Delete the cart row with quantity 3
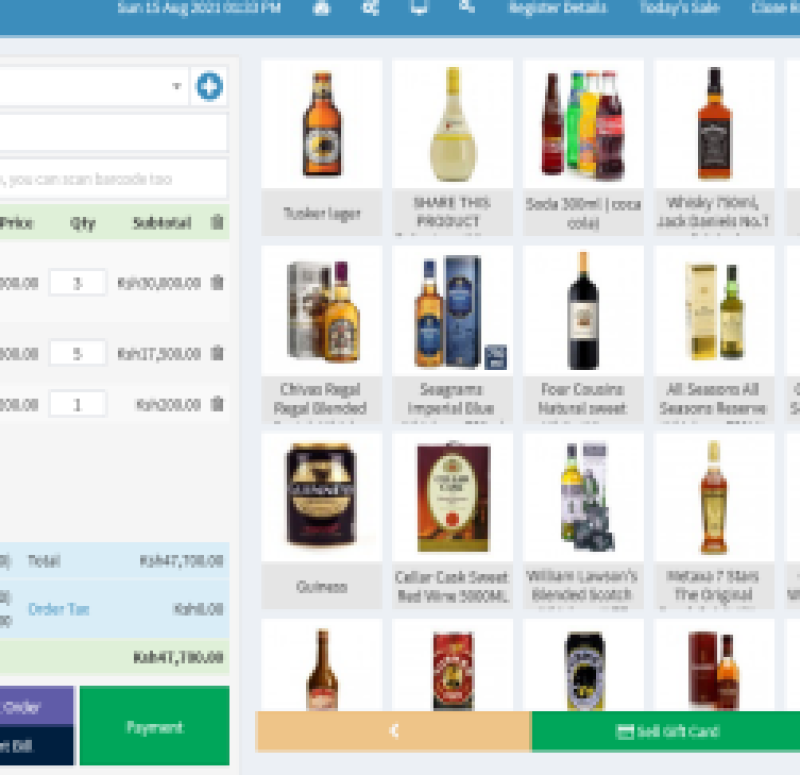The image size is (800, 775). 217,282
